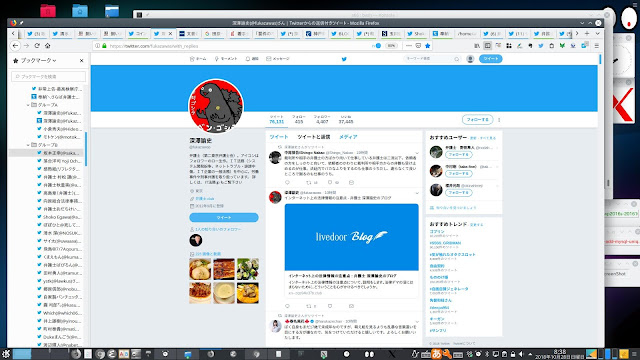Click the フォローする button on profile
640x360 pixels.
pyautogui.click(x=478, y=120)
